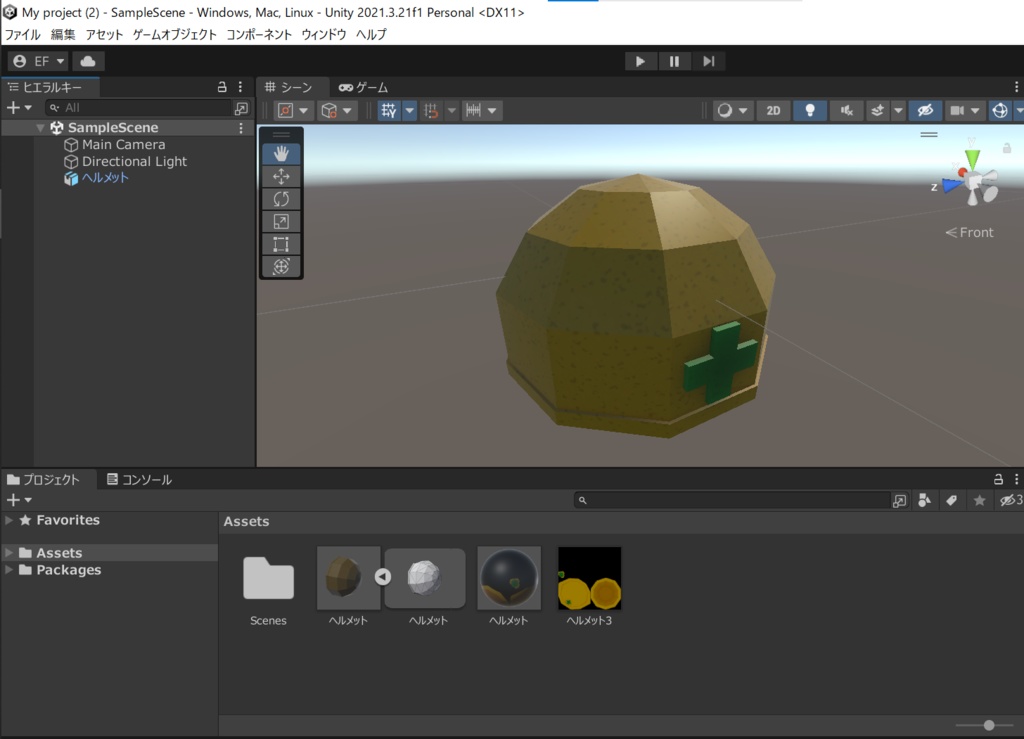
Task: Select the Rect Transform tool
Action: pos(281,243)
